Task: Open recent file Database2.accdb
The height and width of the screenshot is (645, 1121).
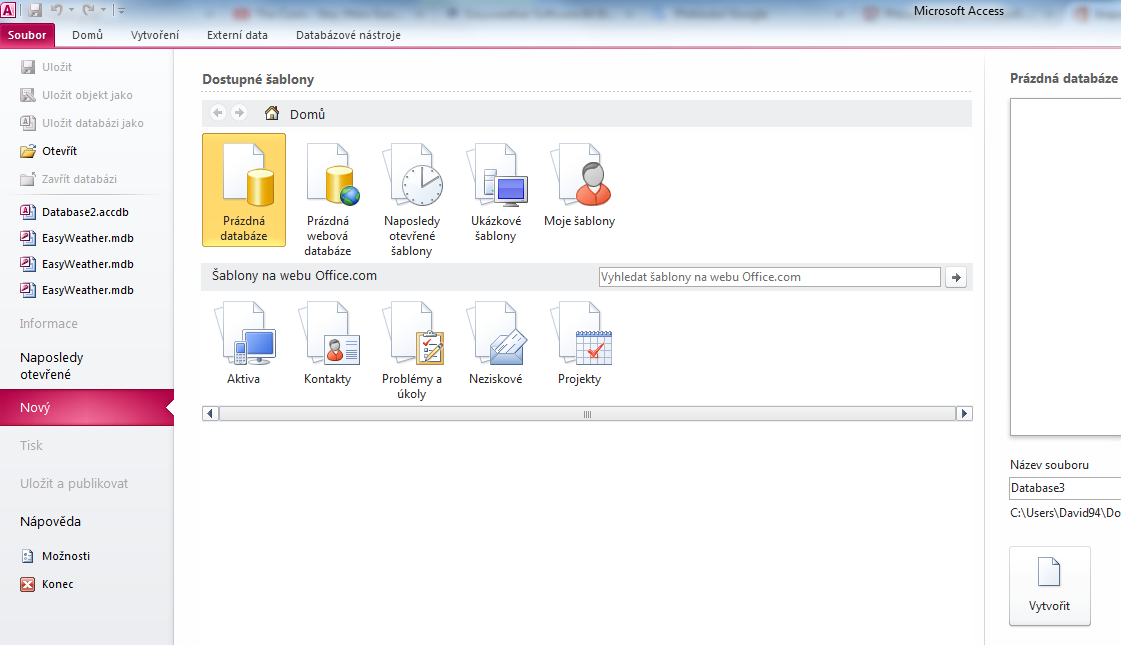Action: click(x=75, y=212)
